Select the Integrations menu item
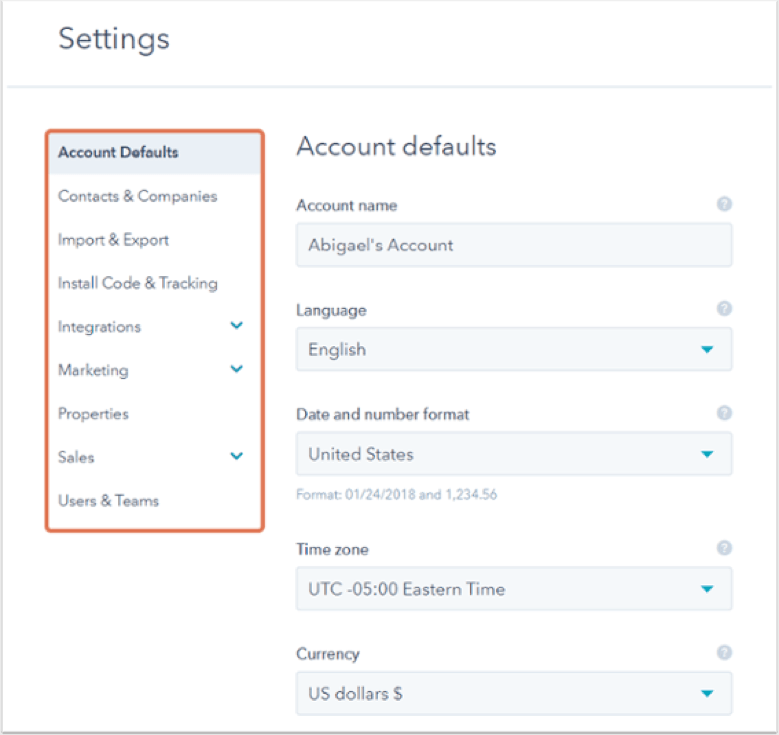The image size is (779, 735). [x=99, y=327]
